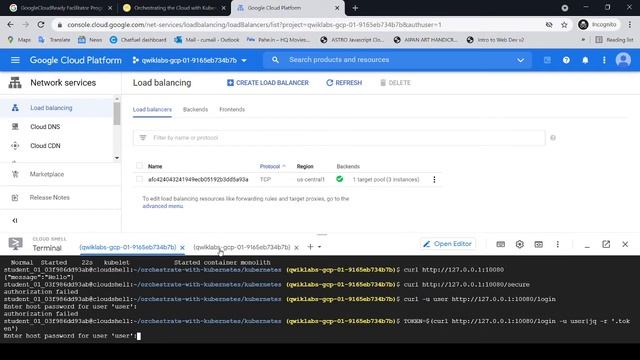Open the advanced menu link
Viewport: 640px width, 360px height.
point(163,206)
